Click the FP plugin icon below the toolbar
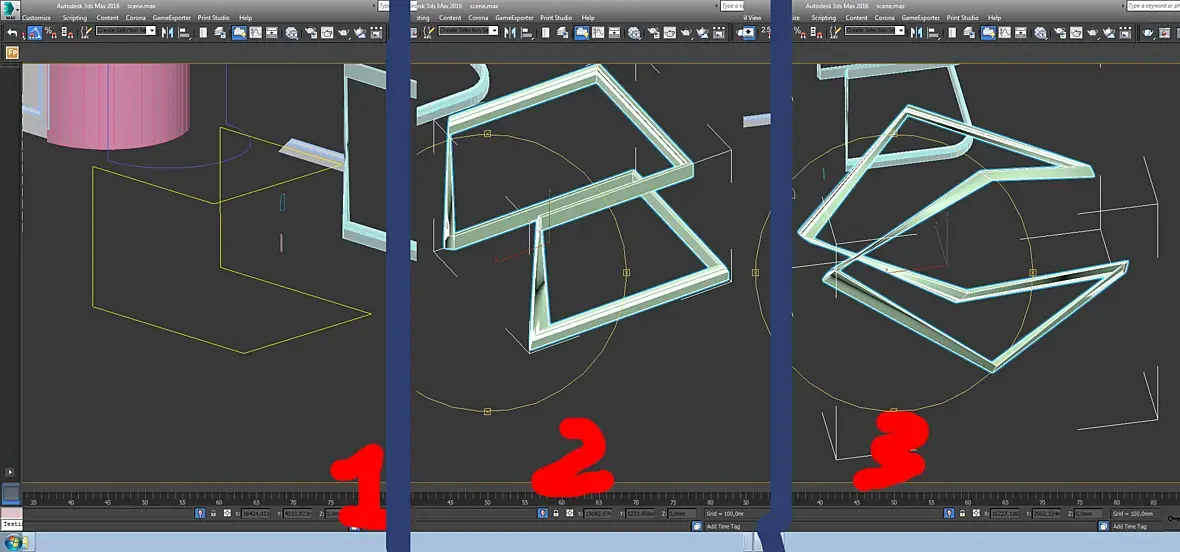 coord(12,53)
